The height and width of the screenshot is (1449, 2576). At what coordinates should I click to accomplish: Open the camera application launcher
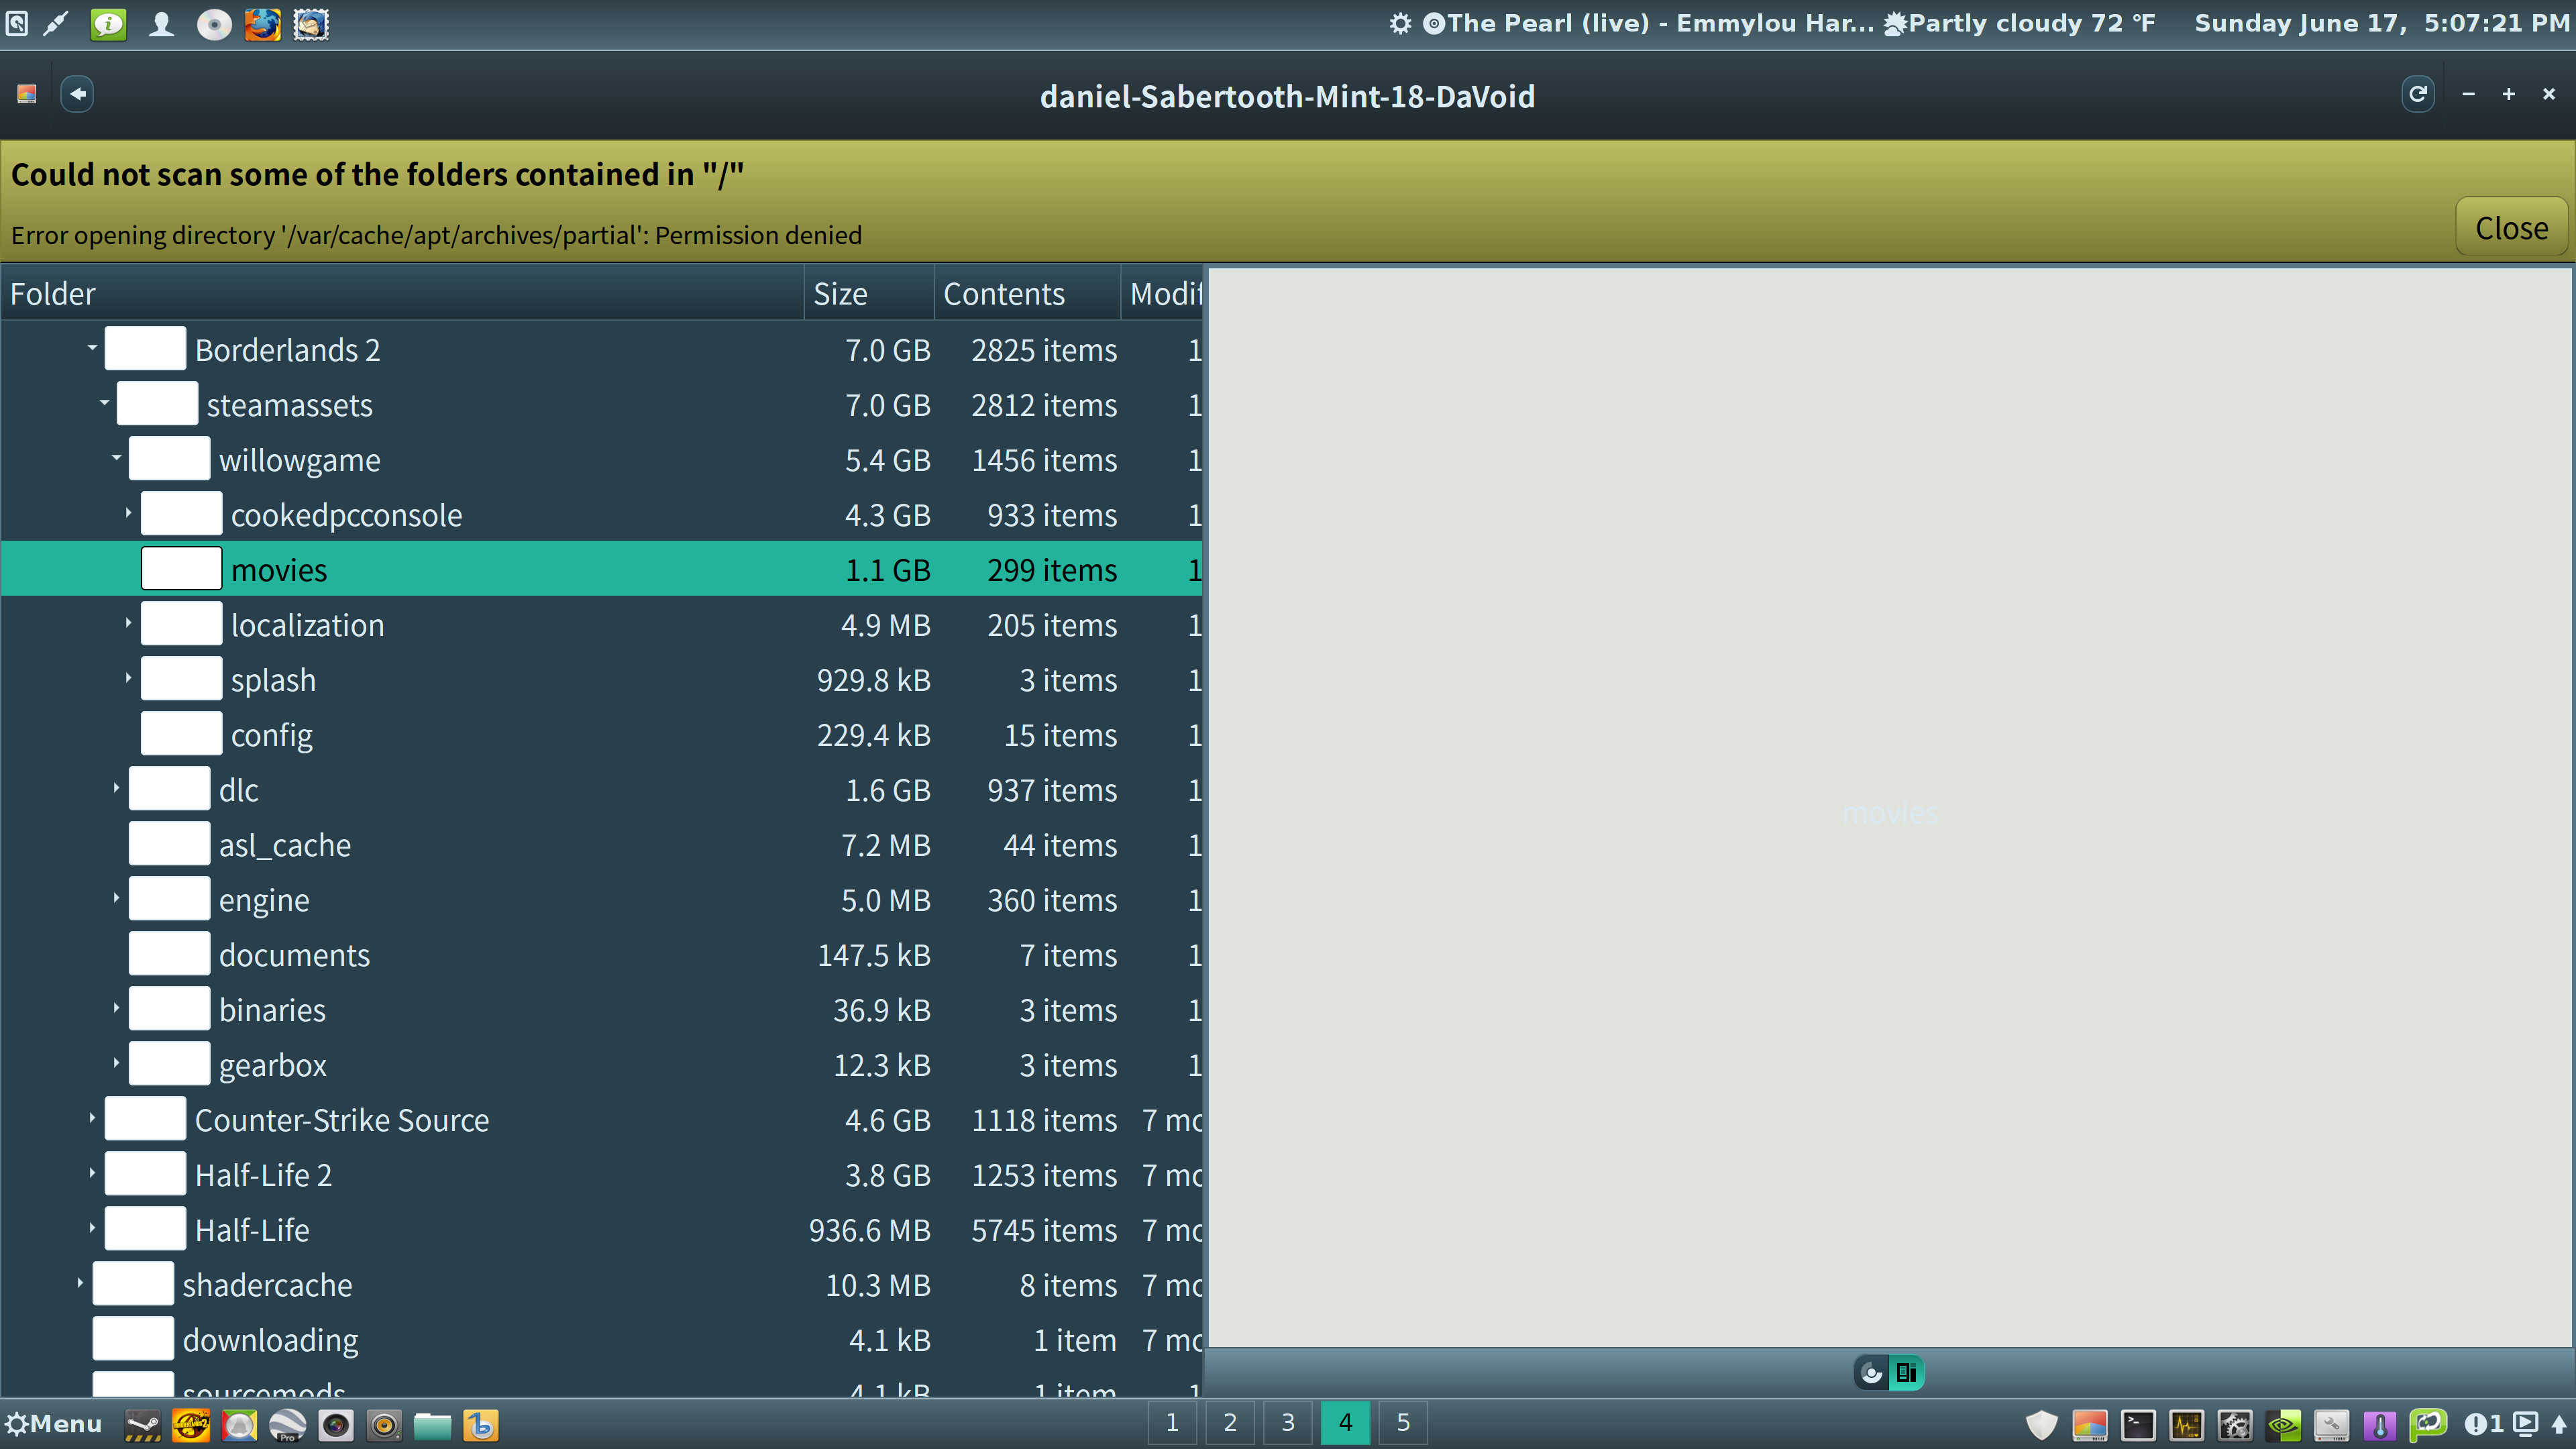click(x=336, y=1425)
